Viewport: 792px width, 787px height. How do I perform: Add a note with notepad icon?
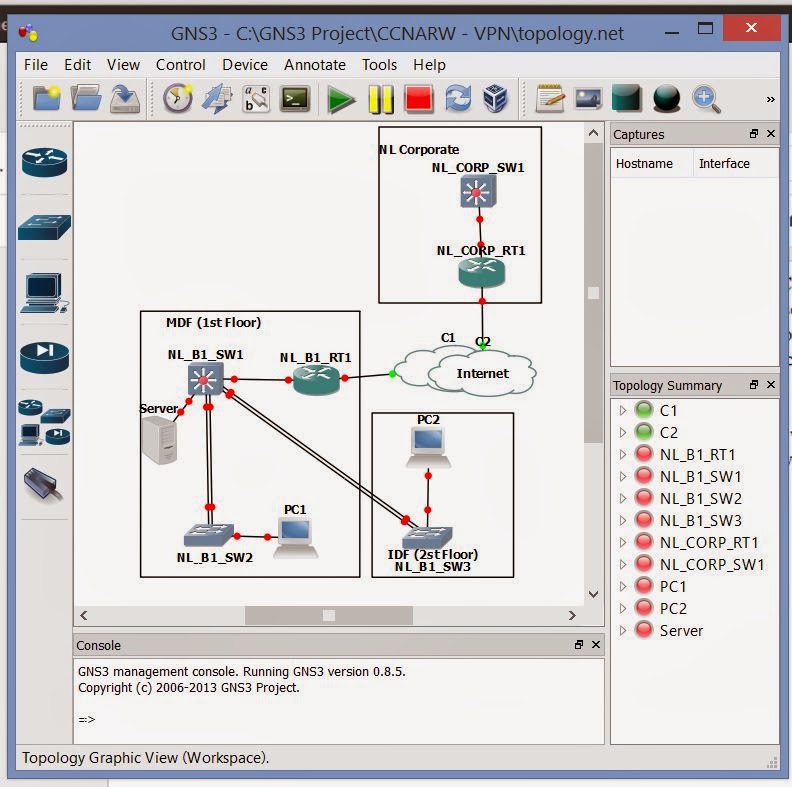click(550, 99)
